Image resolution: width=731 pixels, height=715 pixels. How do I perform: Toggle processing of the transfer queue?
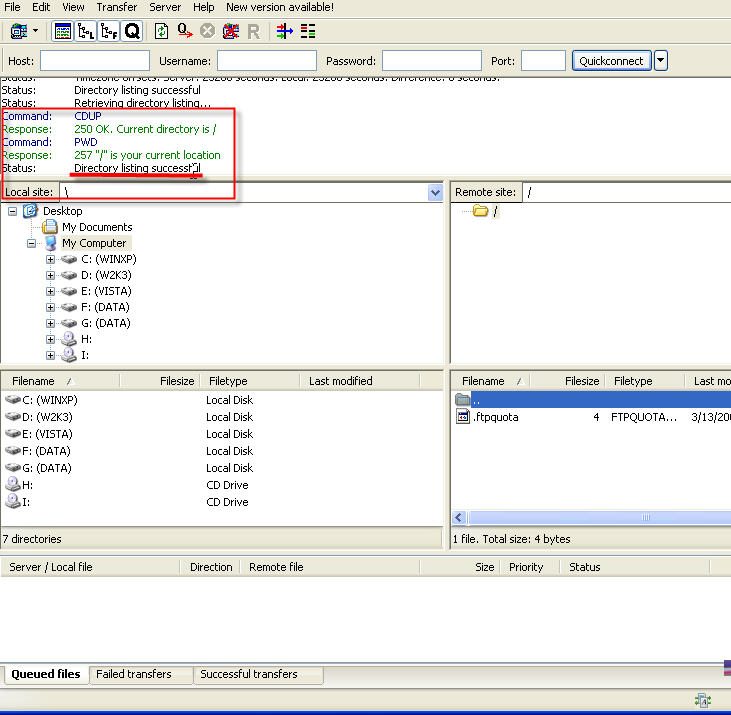(185, 32)
